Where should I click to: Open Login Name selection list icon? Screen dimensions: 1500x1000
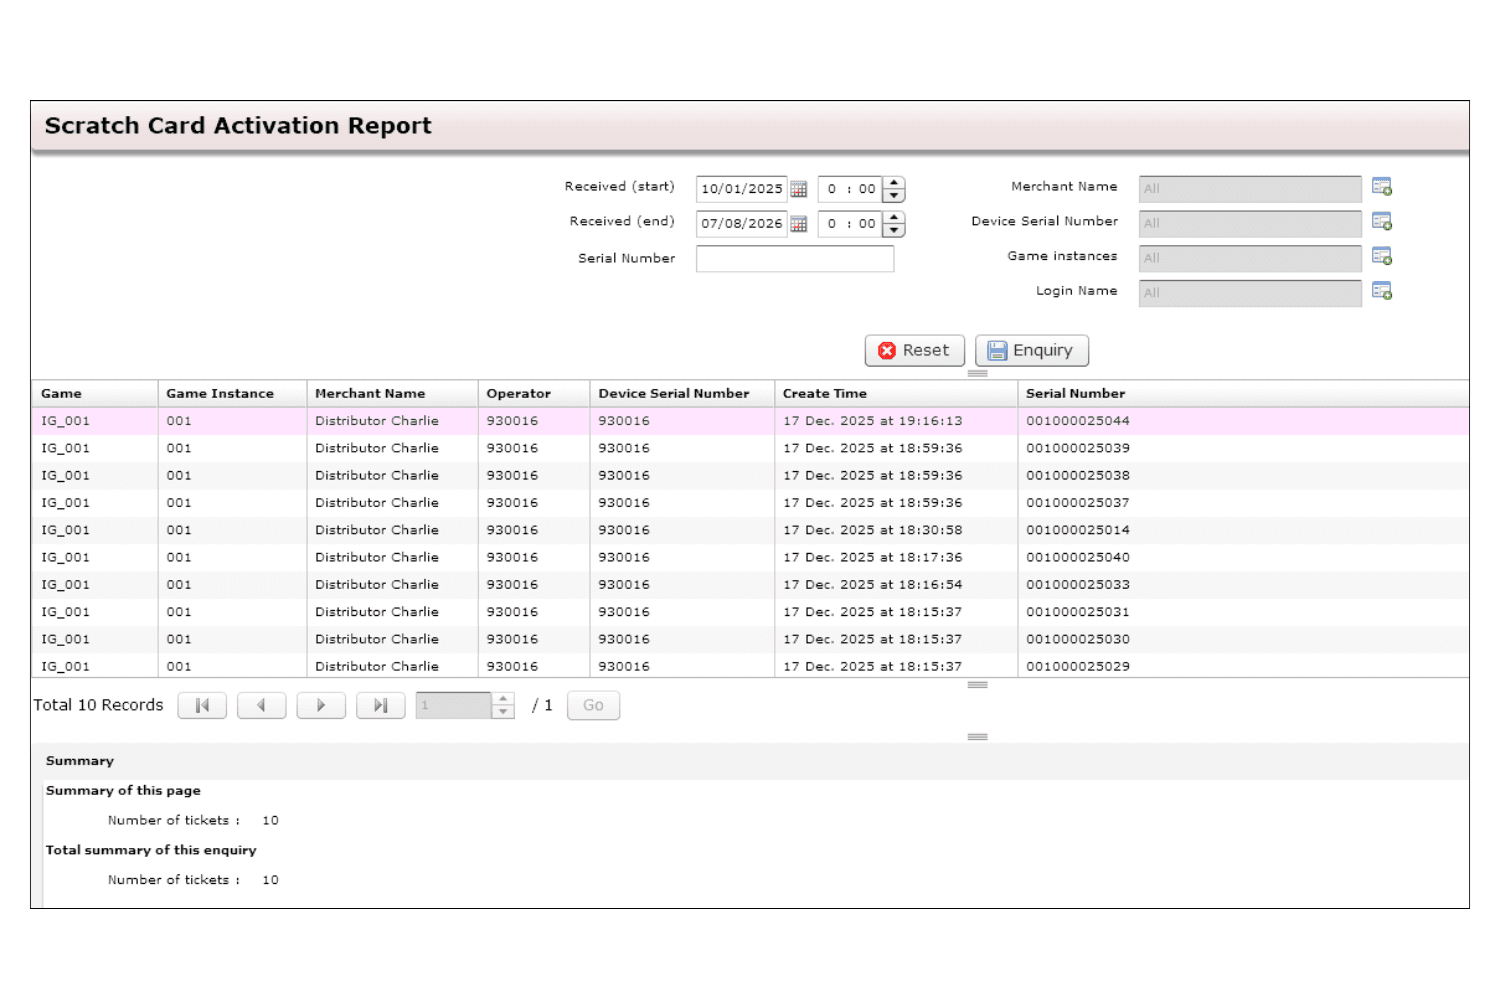coord(1382,291)
